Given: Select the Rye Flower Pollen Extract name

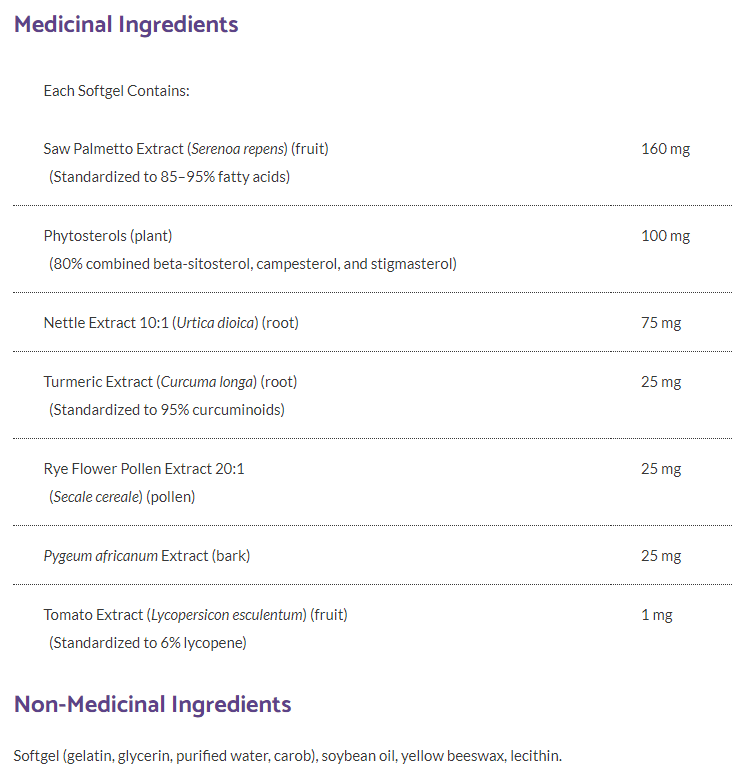Looking at the screenshot, I should point(144,469).
